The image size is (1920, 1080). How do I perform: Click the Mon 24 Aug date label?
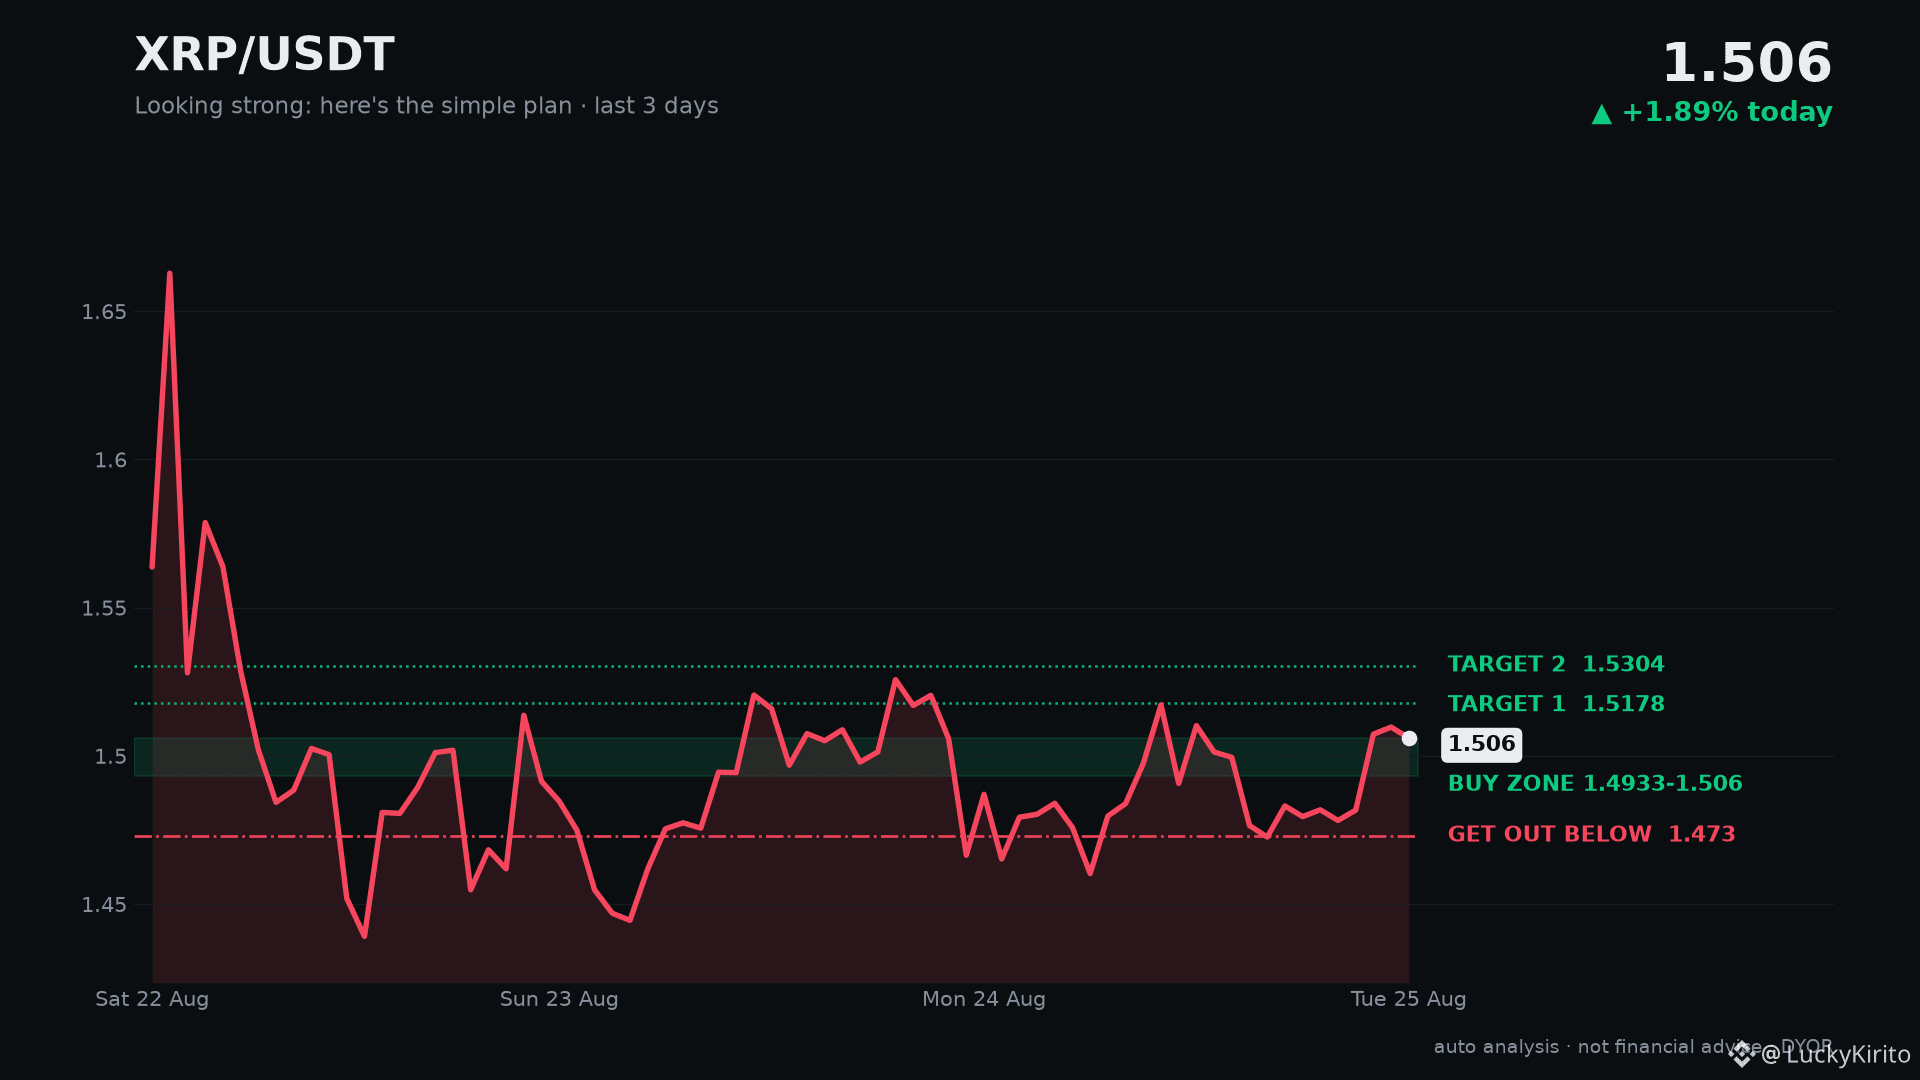click(x=984, y=999)
